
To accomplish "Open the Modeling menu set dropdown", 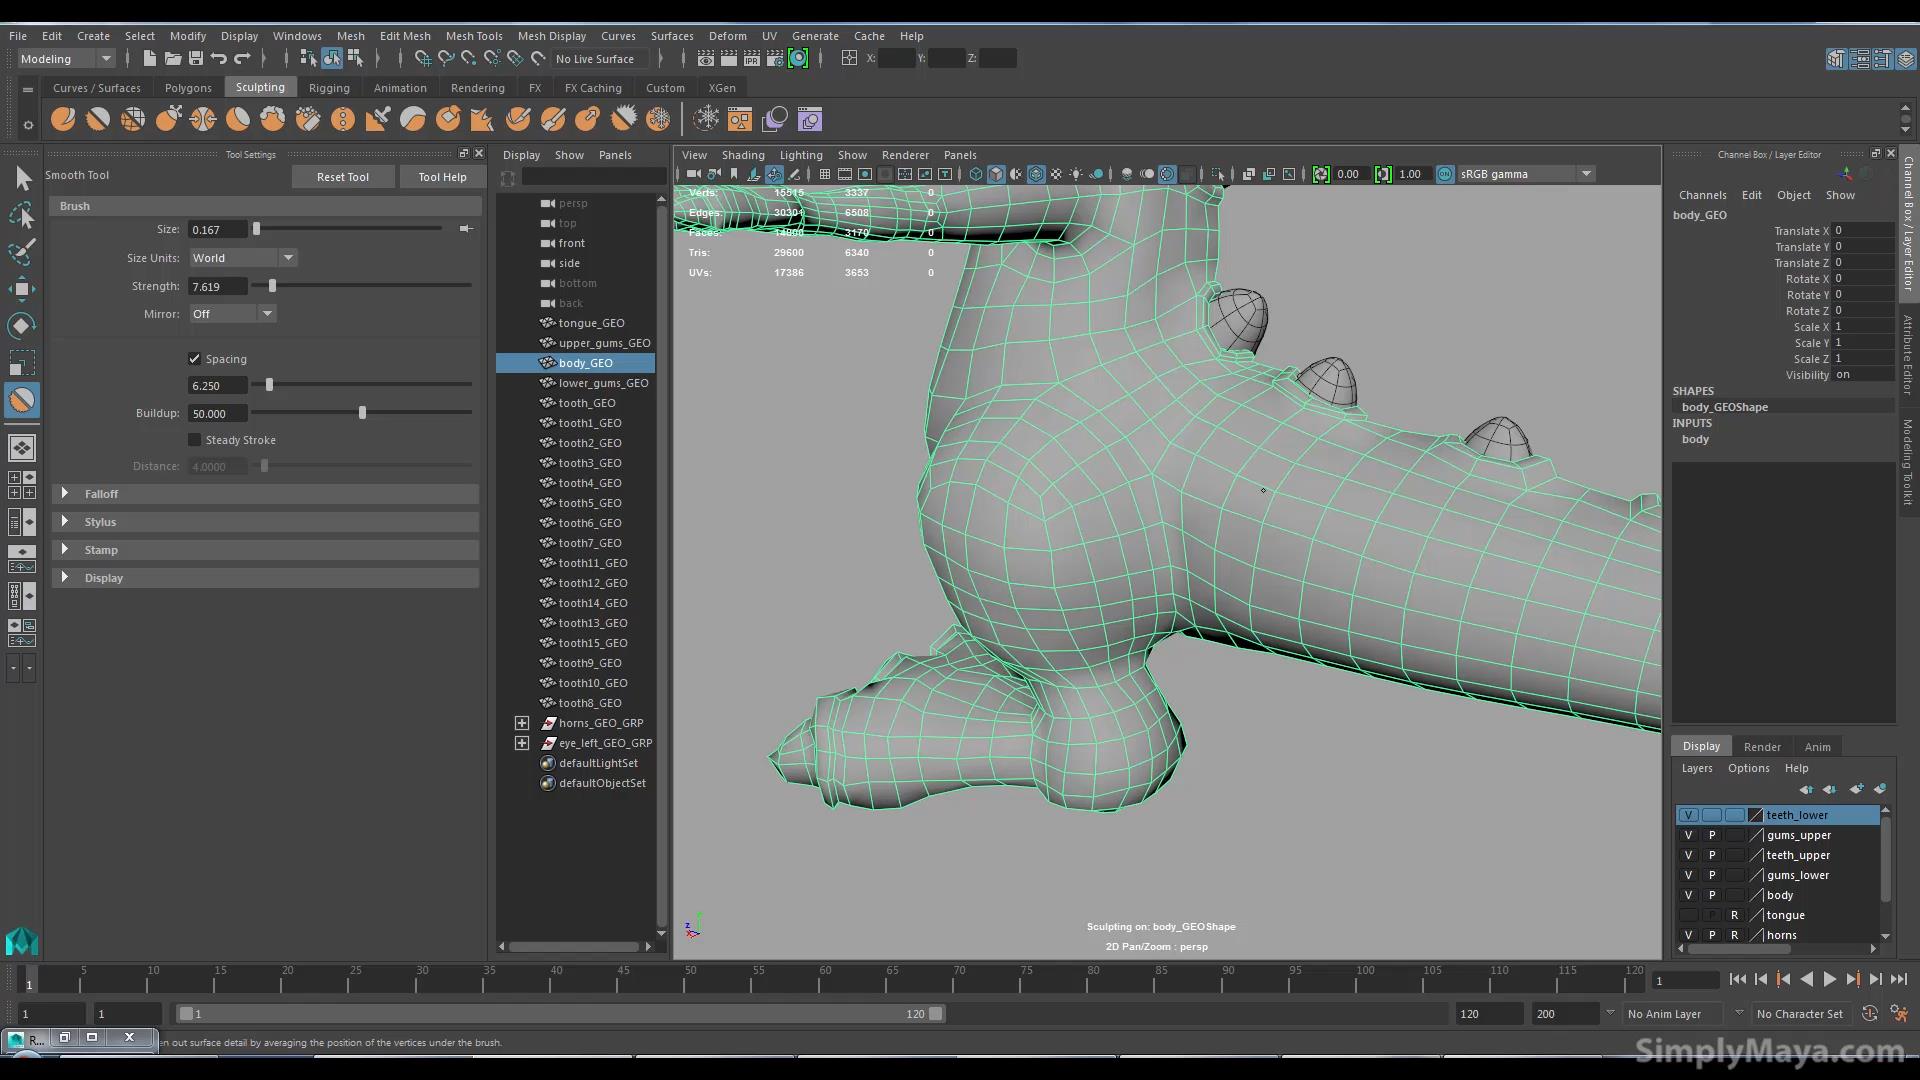I will coord(66,59).
